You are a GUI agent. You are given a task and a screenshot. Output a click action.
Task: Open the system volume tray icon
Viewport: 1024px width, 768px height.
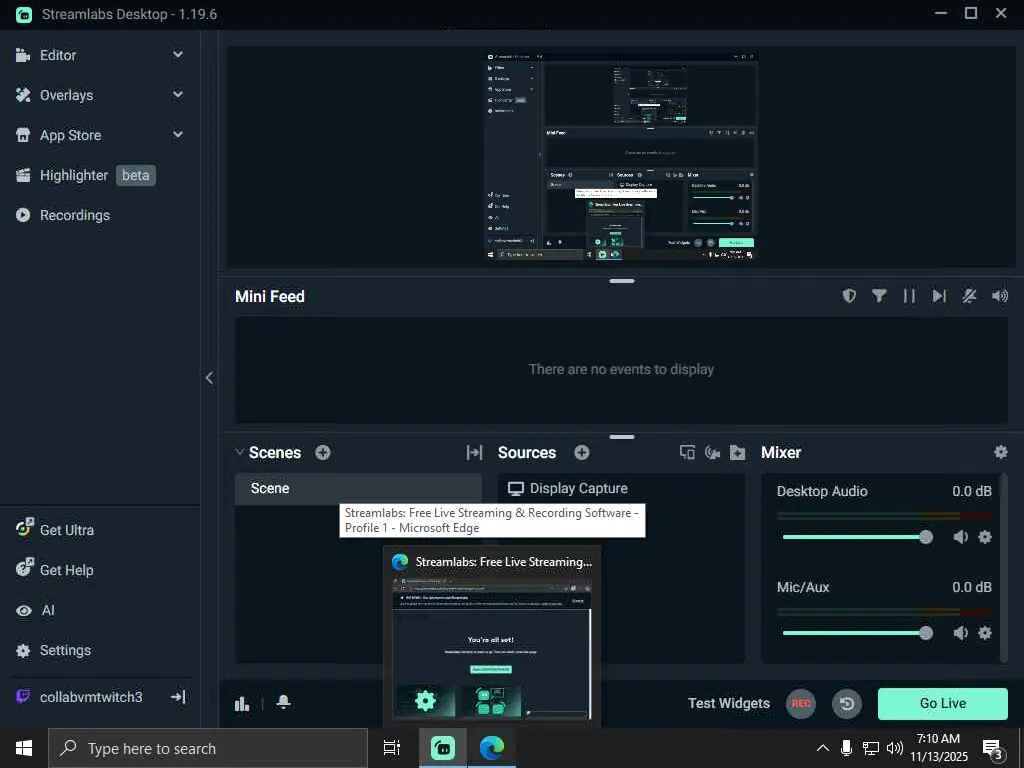coord(895,748)
